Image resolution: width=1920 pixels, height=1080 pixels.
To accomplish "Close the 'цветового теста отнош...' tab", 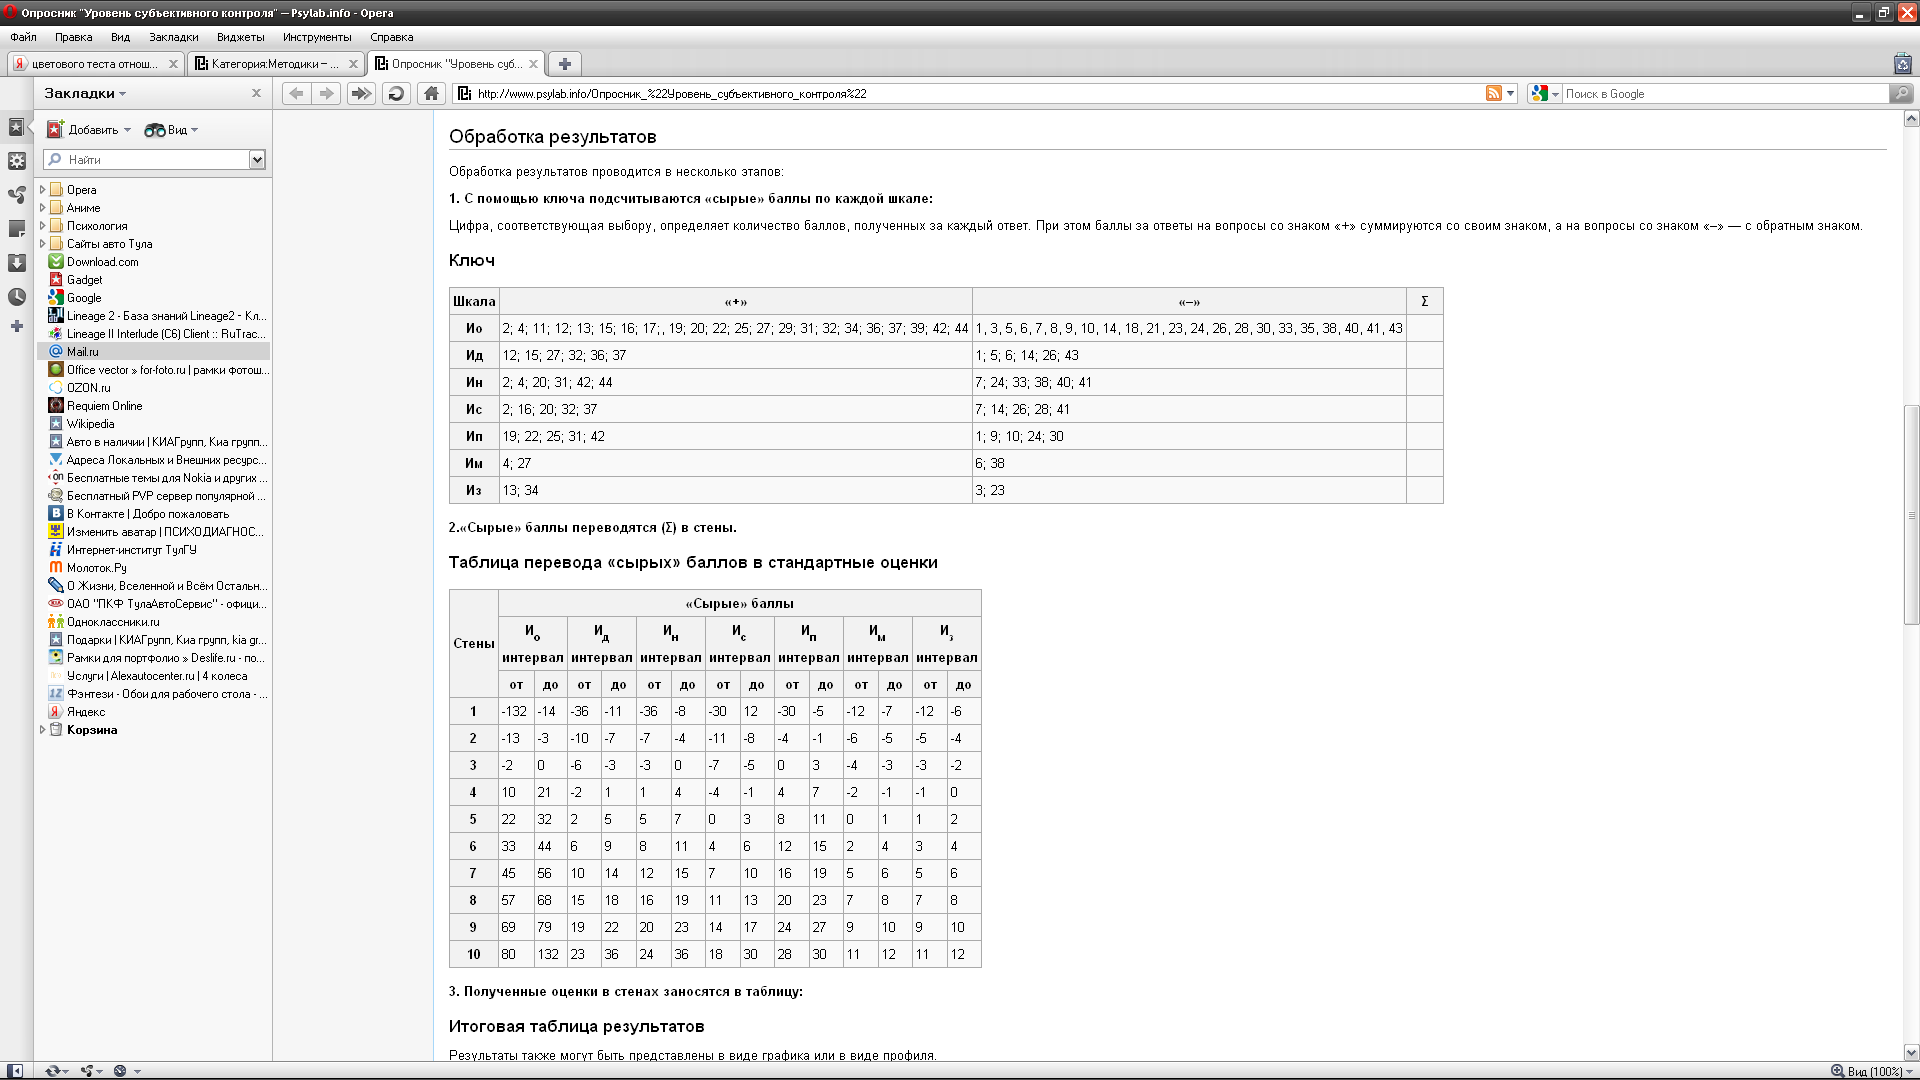I will (173, 64).
